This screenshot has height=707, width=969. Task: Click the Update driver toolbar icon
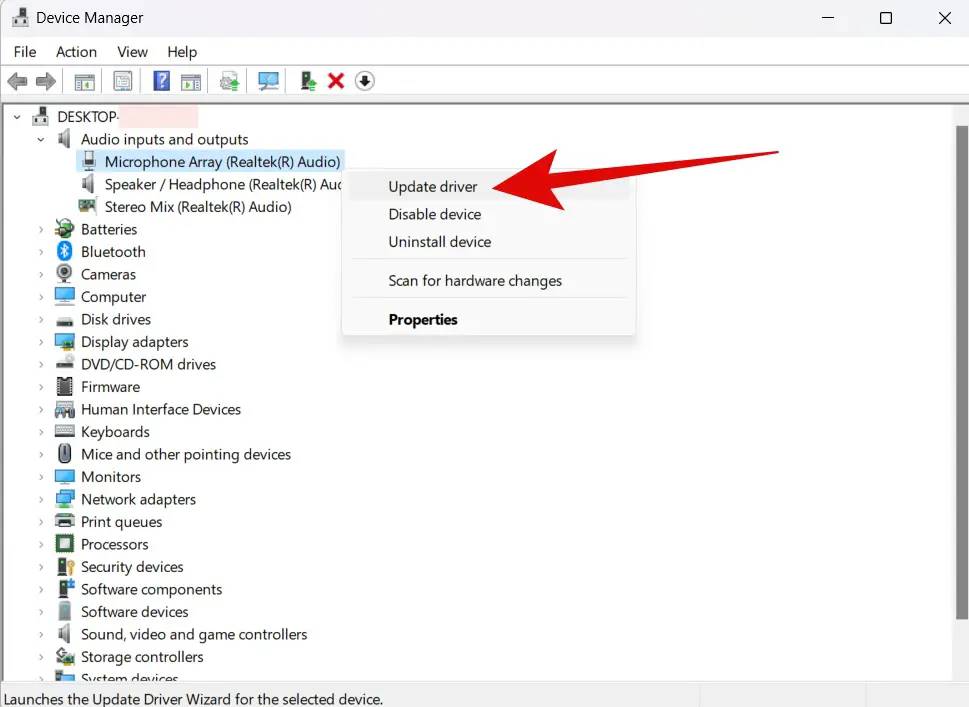[x=308, y=81]
